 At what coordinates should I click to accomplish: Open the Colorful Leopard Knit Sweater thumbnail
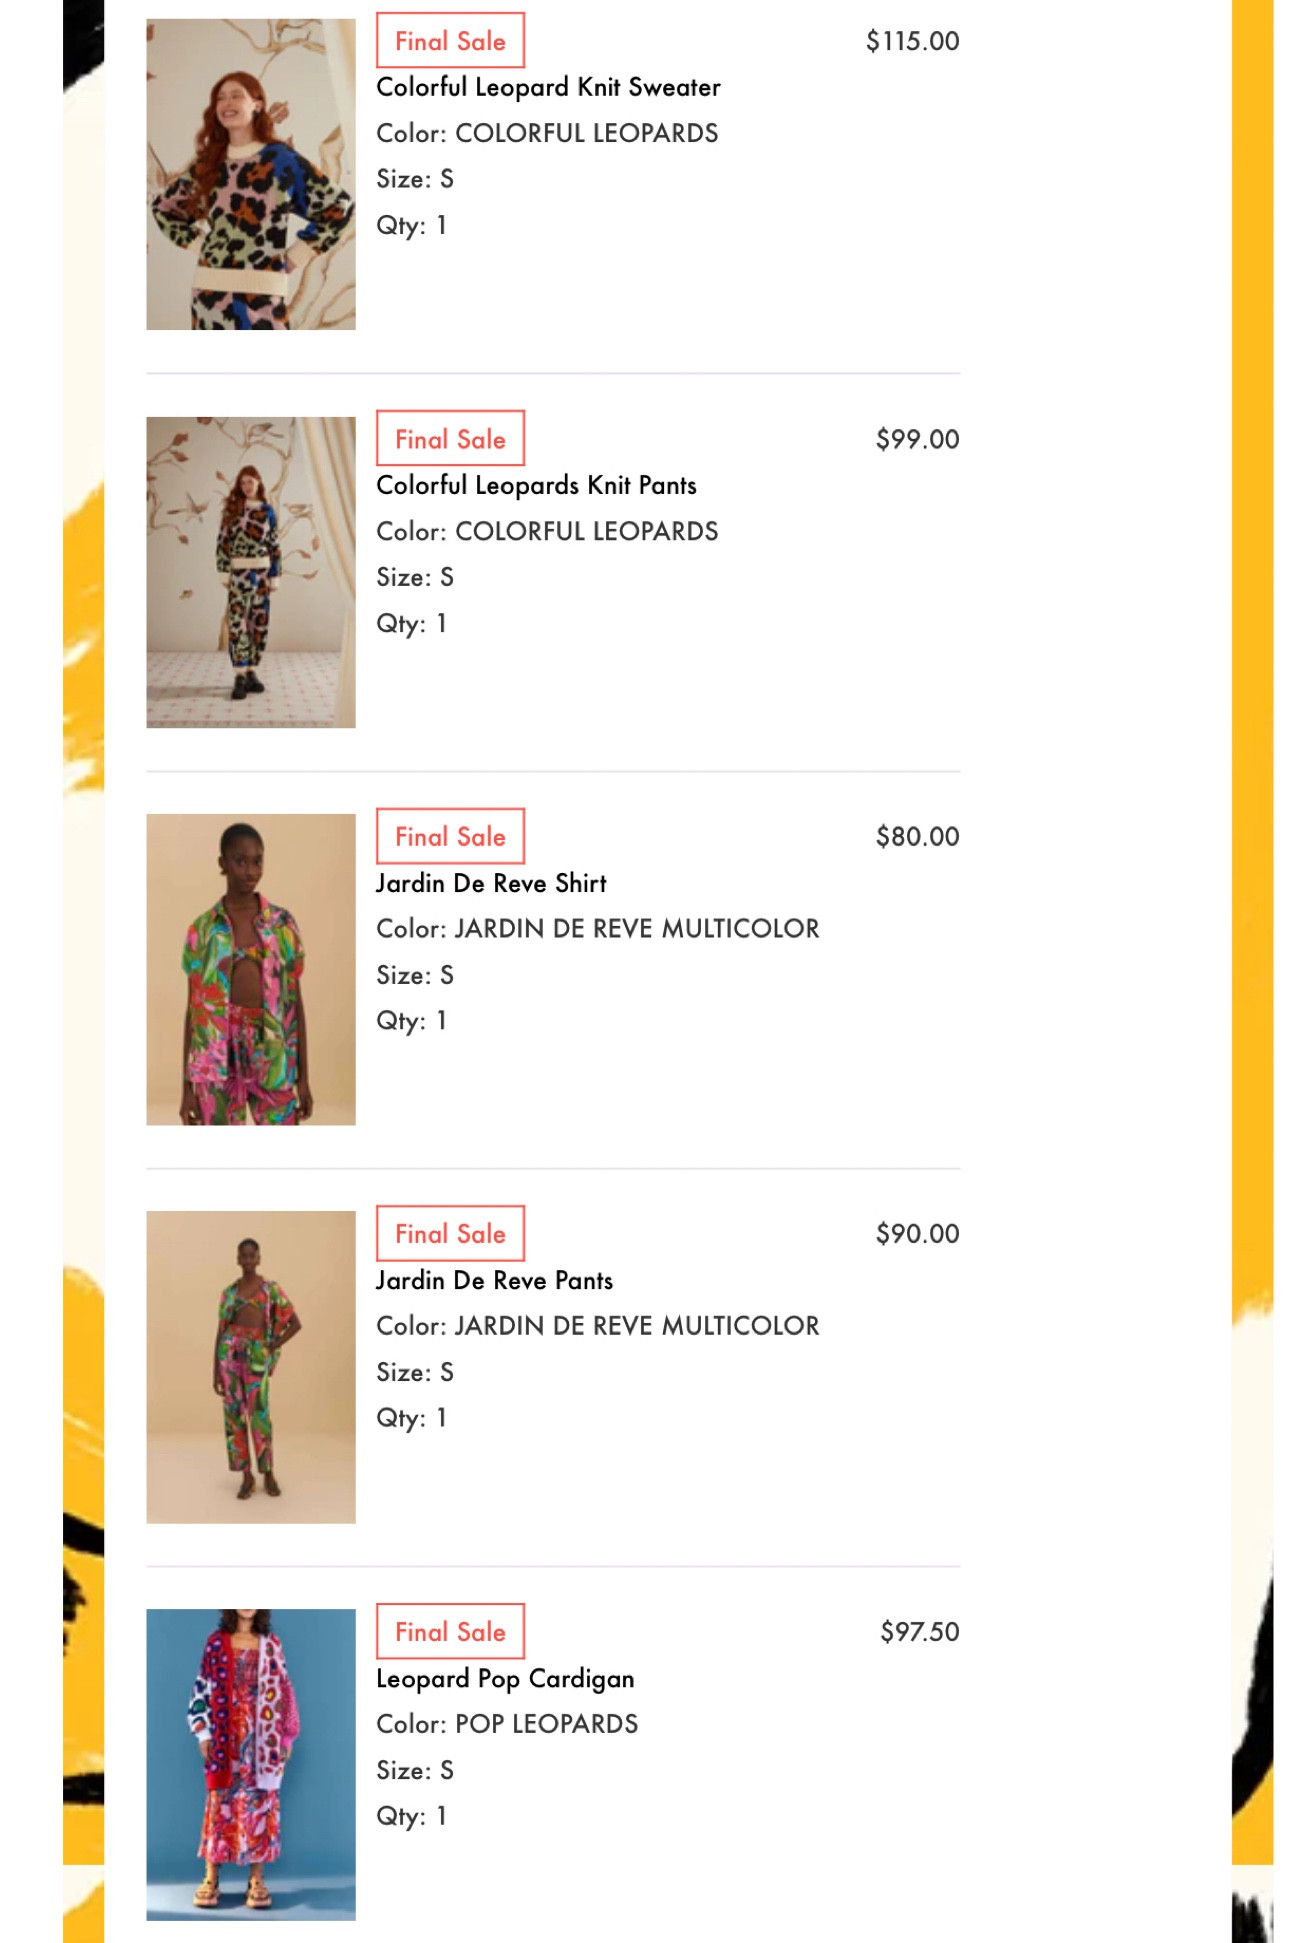point(250,174)
